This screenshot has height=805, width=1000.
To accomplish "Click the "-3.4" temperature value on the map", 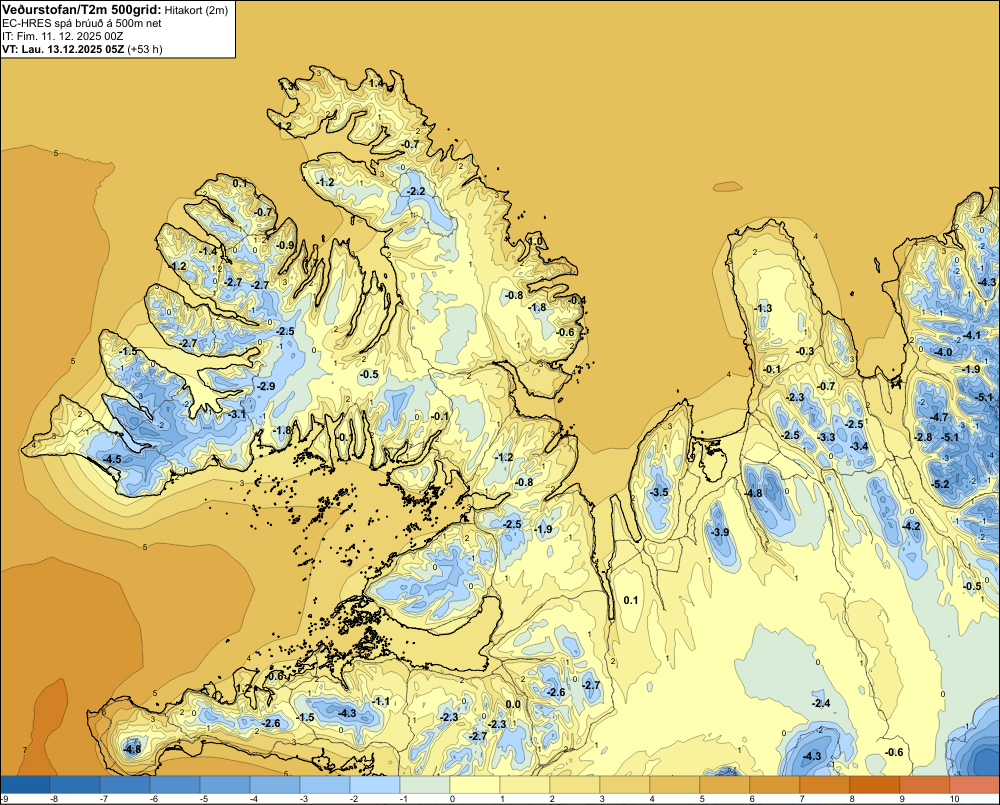I will pos(859,446).
